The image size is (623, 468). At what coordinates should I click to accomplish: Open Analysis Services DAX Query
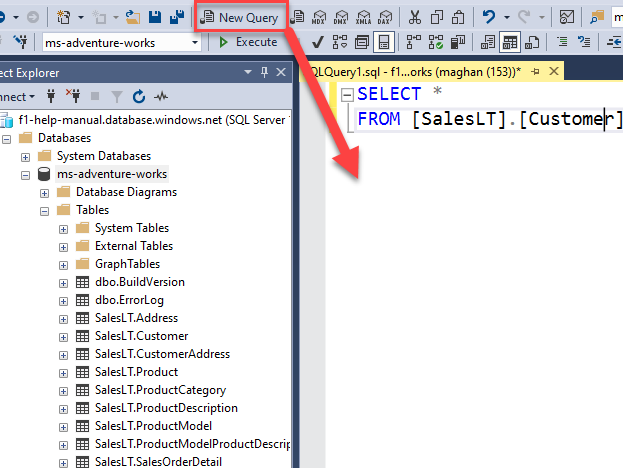[385, 17]
